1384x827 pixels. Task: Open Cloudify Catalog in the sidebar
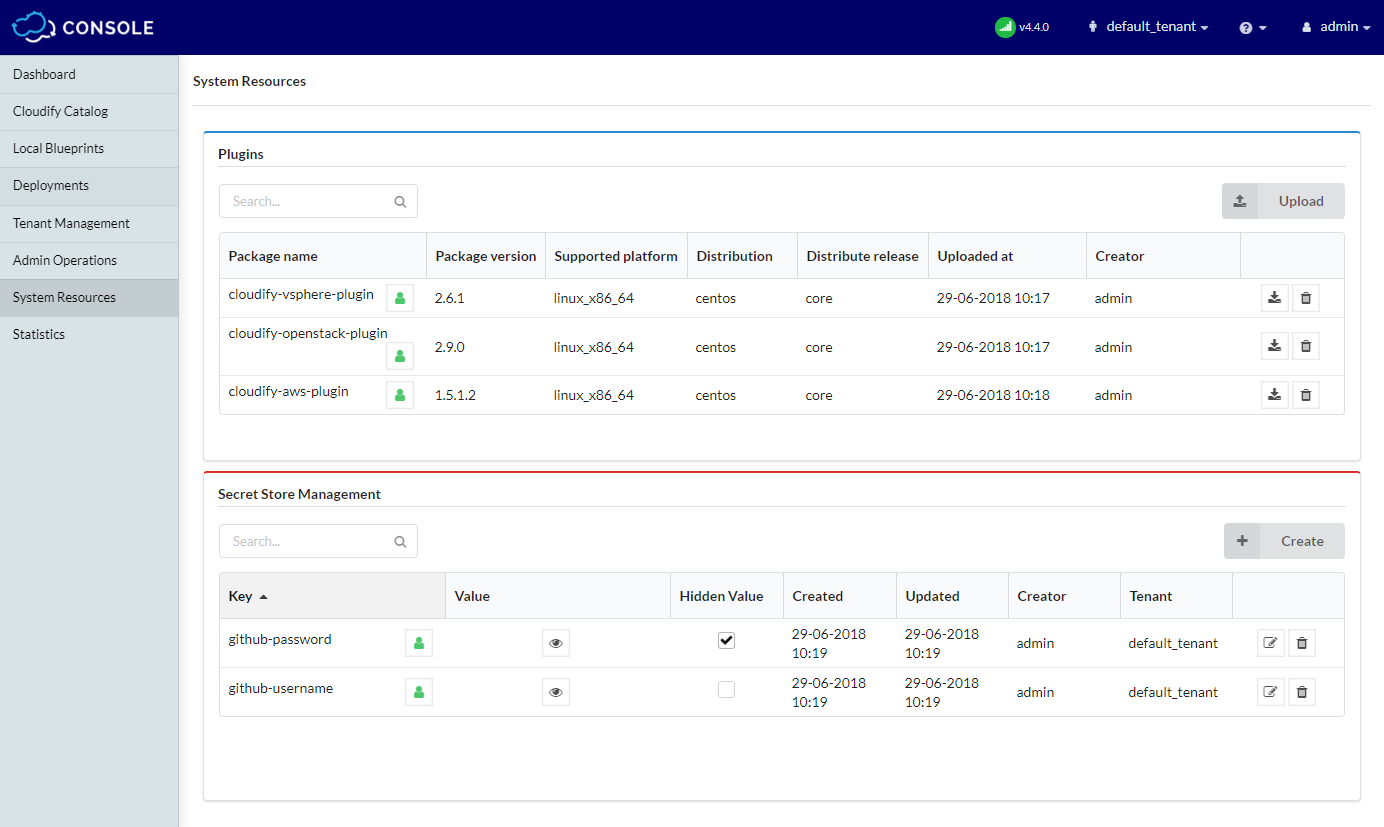[89, 111]
